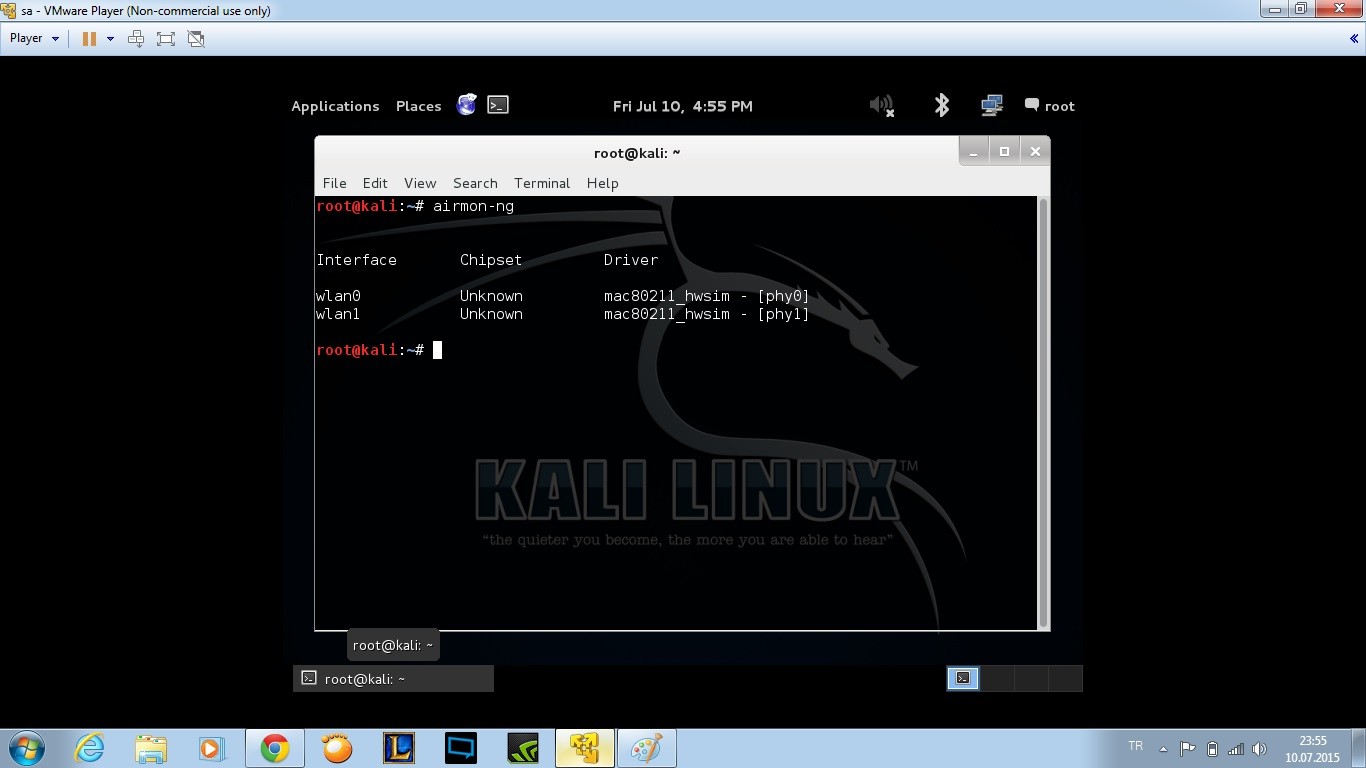Click the TR language indicator in taskbar

coord(1135,746)
